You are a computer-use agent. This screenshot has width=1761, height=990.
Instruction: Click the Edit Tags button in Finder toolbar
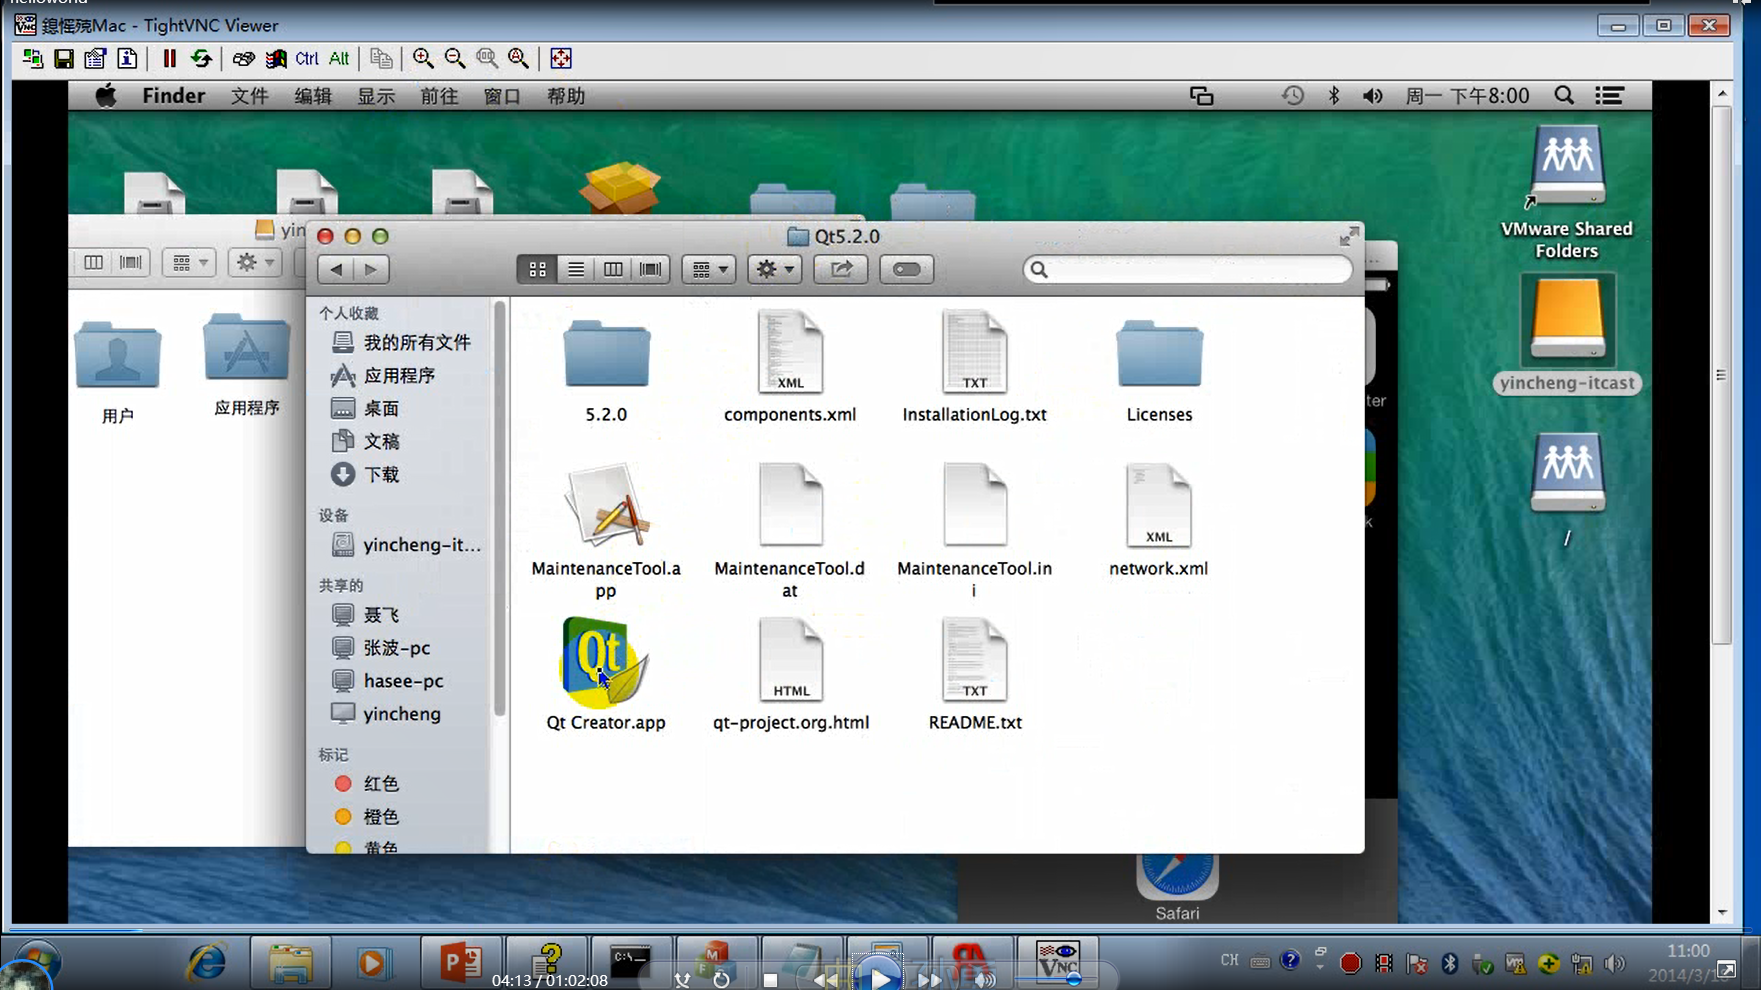tap(907, 269)
